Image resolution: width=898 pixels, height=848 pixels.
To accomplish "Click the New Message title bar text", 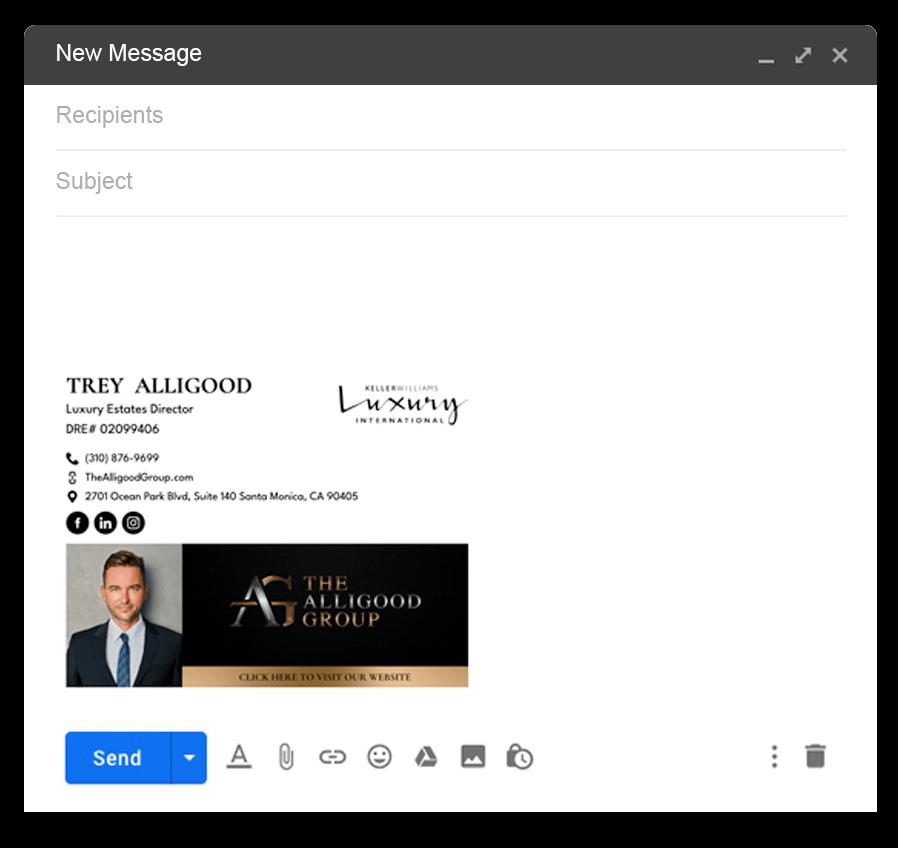I will coord(128,53).
